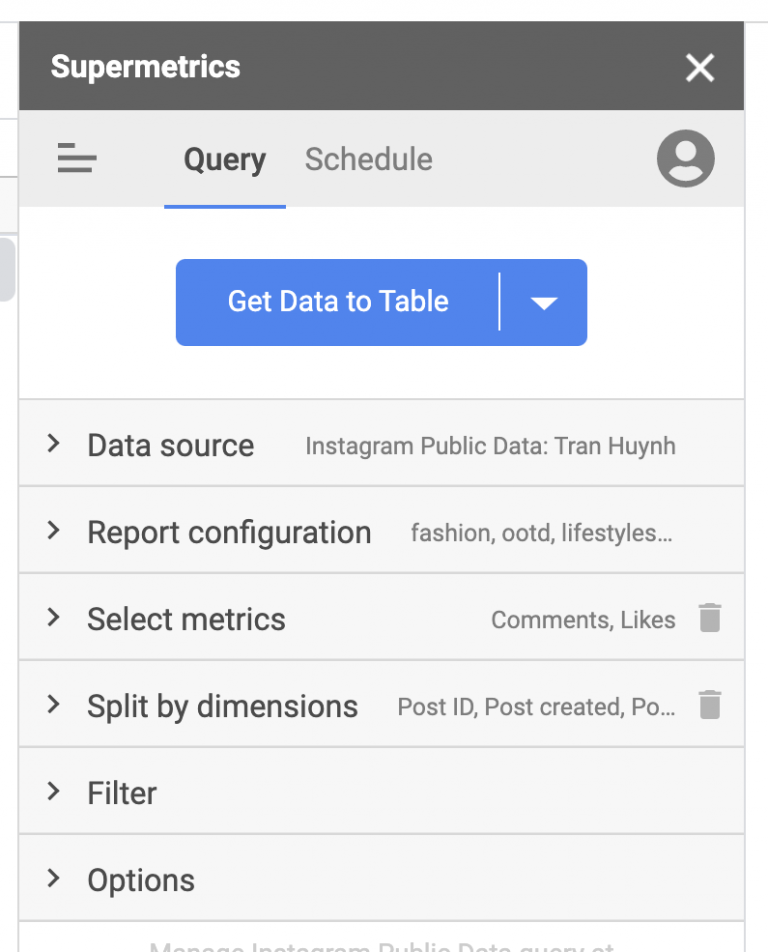Click the Get Data to Table button

(x=338, y=302)
